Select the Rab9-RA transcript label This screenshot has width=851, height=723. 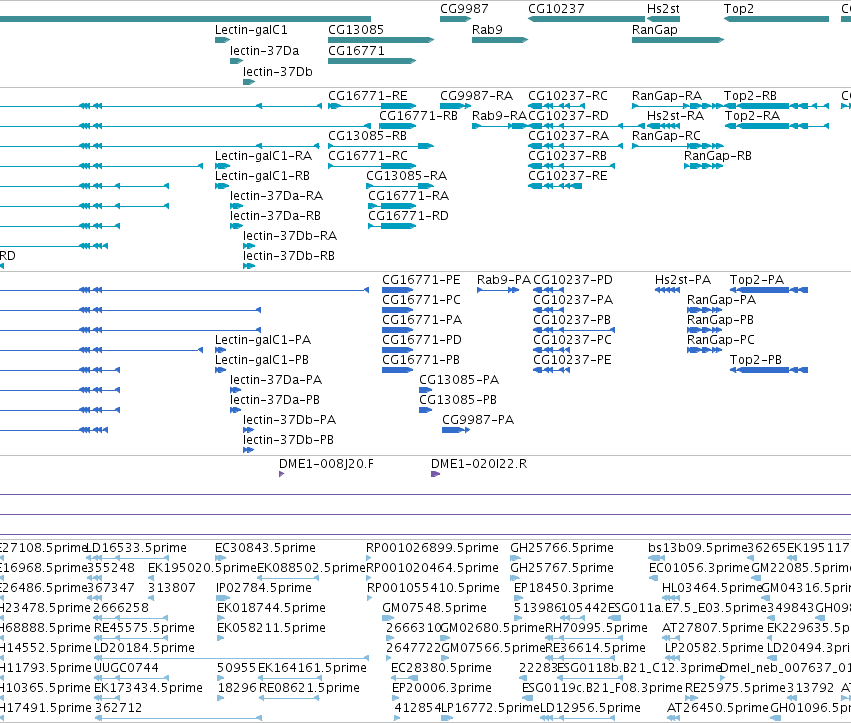(499, 116)
